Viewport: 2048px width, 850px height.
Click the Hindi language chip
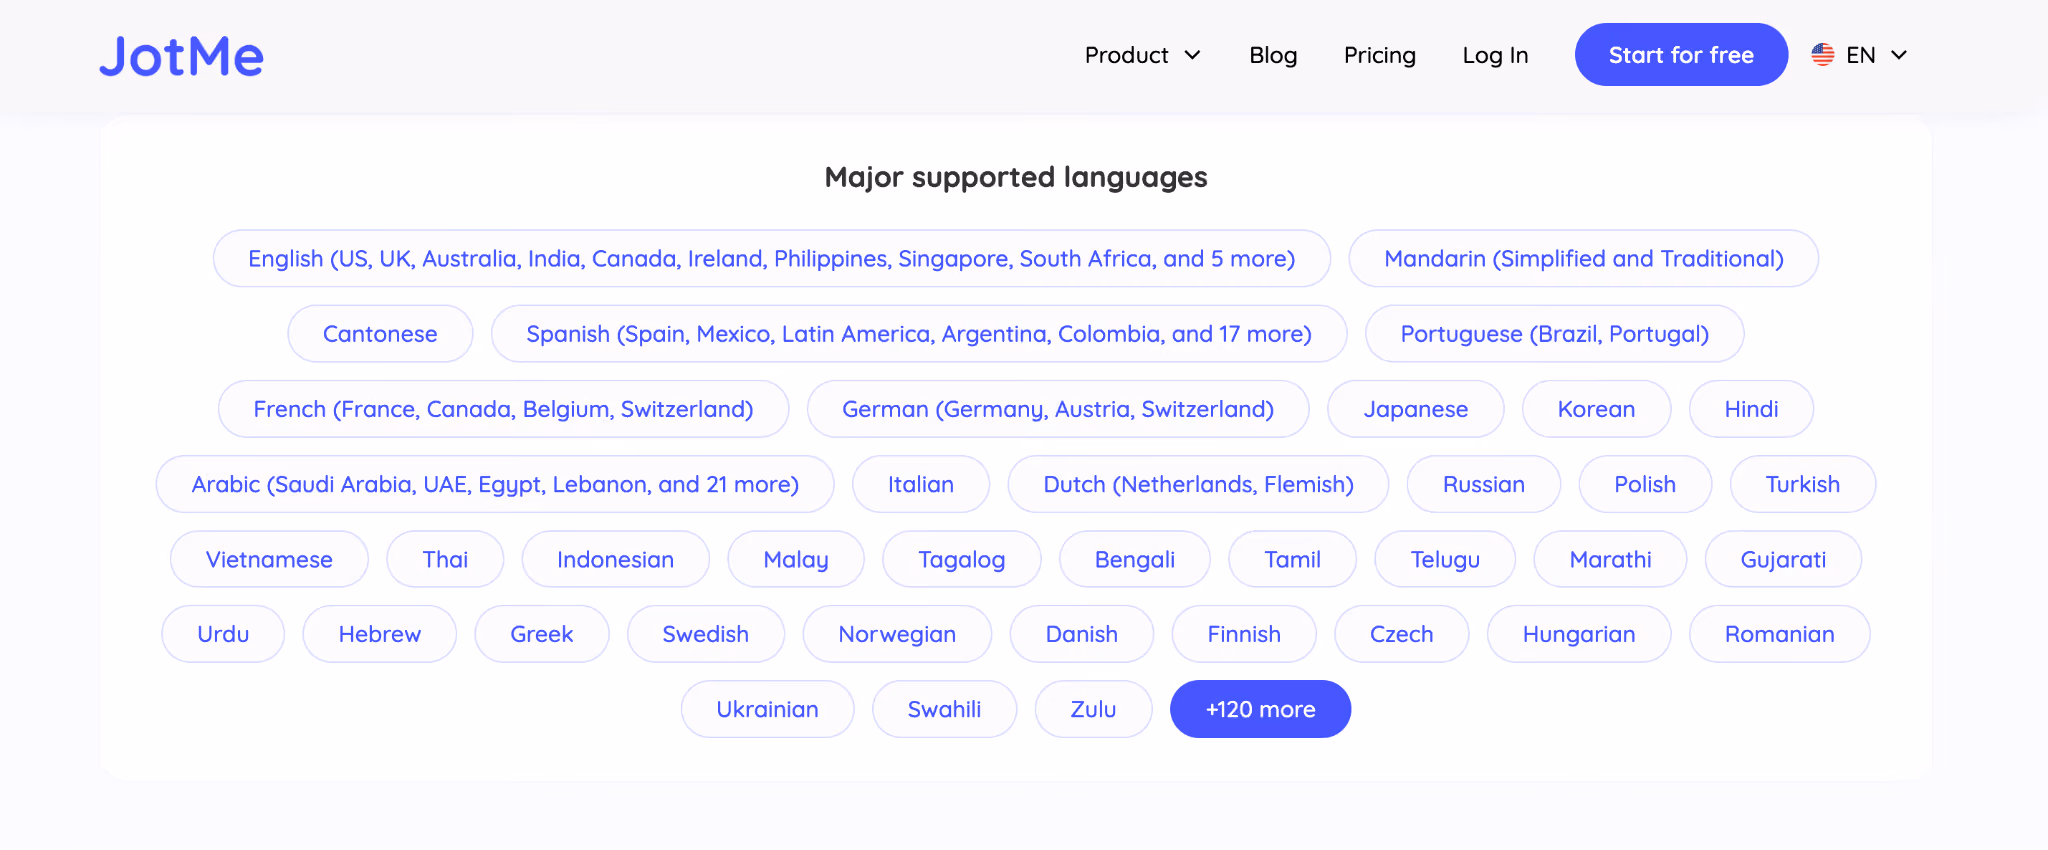(x=1751, y=409)
